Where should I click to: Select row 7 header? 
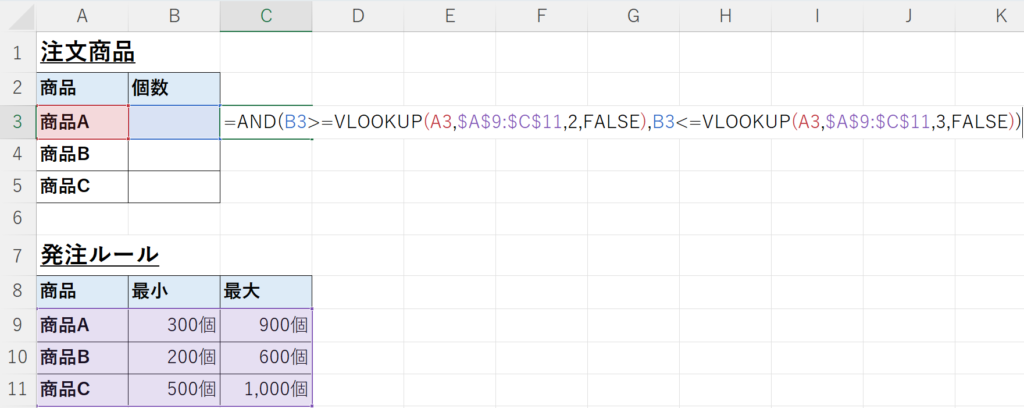tap(18, 255)
